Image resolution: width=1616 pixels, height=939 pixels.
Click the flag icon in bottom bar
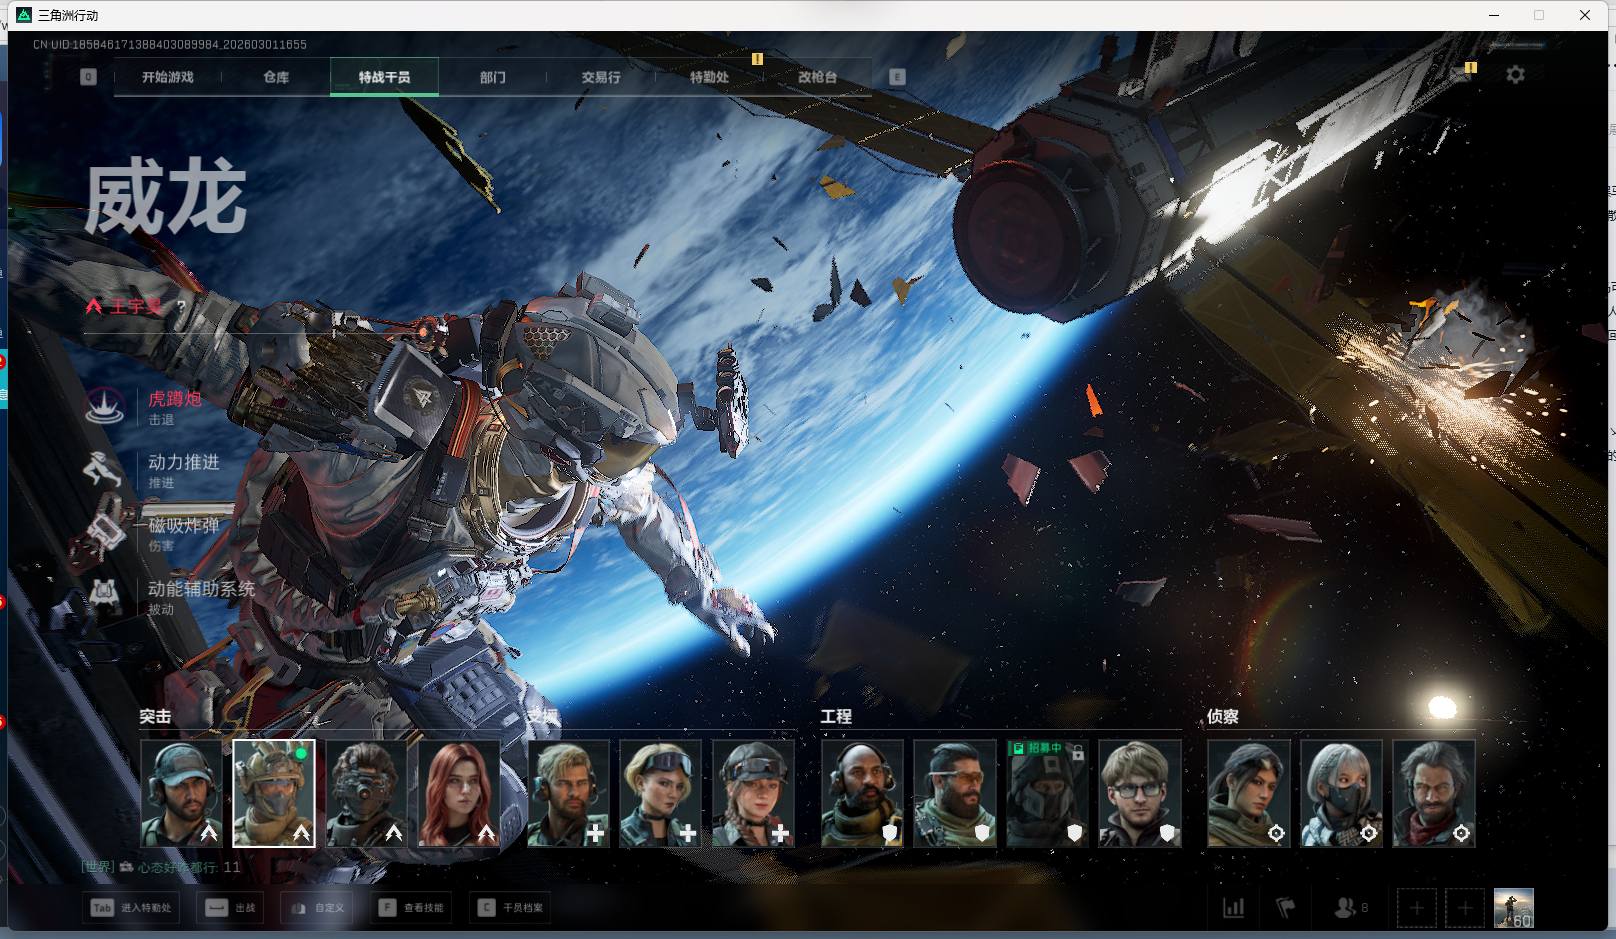pyautogui.click(x=1286, y=908)
